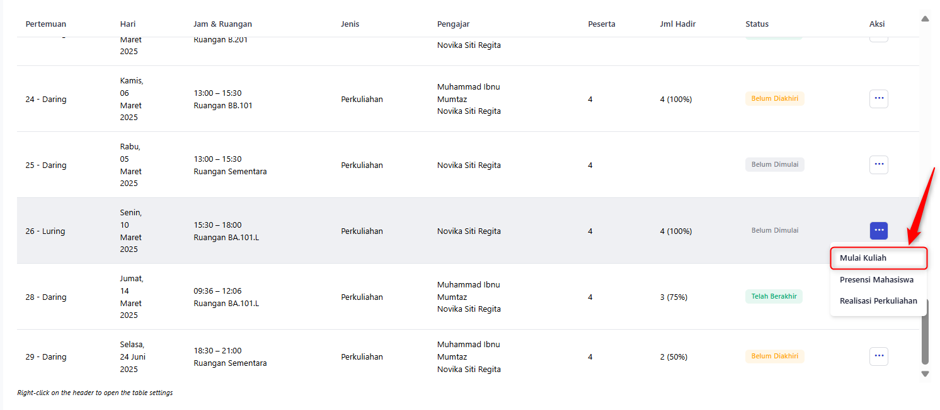The image size is (940, 410).
Task: Choose Presensi Mahasiswa in the menu
Action: tap(876, 279)
